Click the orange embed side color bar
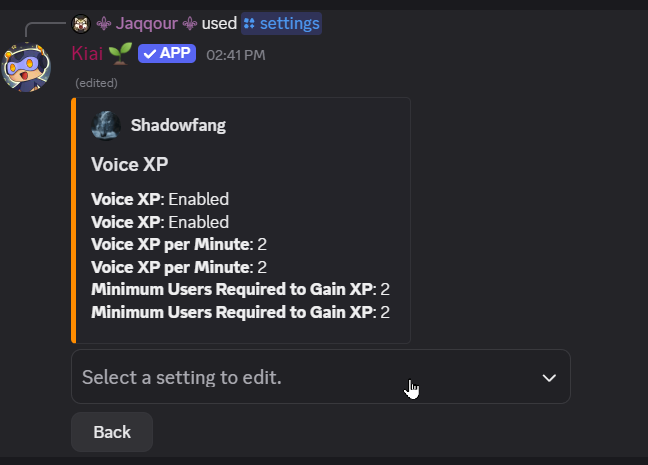The height and width of the screenshot is (465, 648). (74, 220)
